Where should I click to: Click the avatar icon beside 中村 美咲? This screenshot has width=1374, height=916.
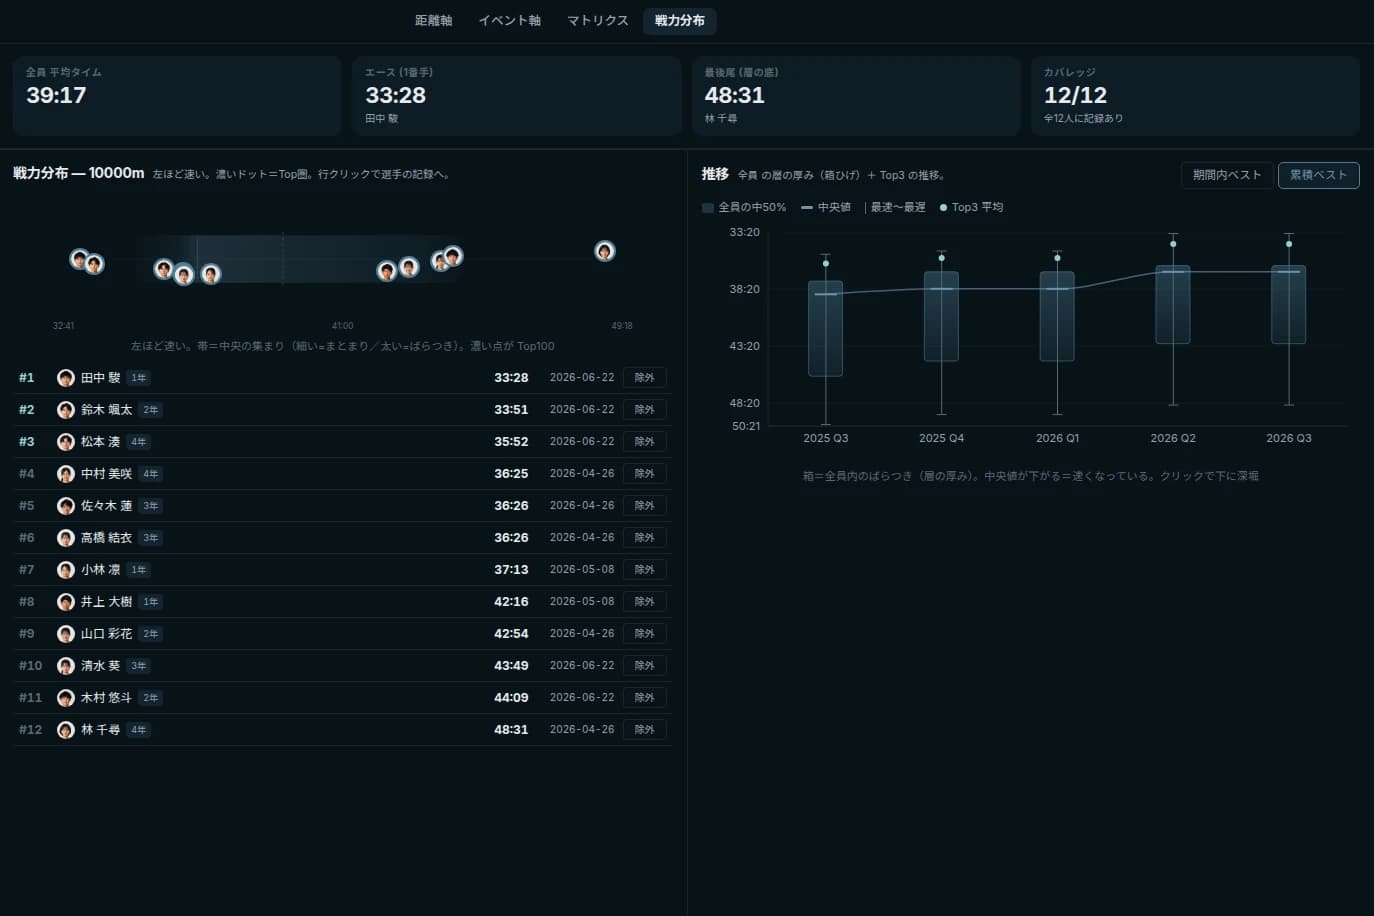pos(66,474)
